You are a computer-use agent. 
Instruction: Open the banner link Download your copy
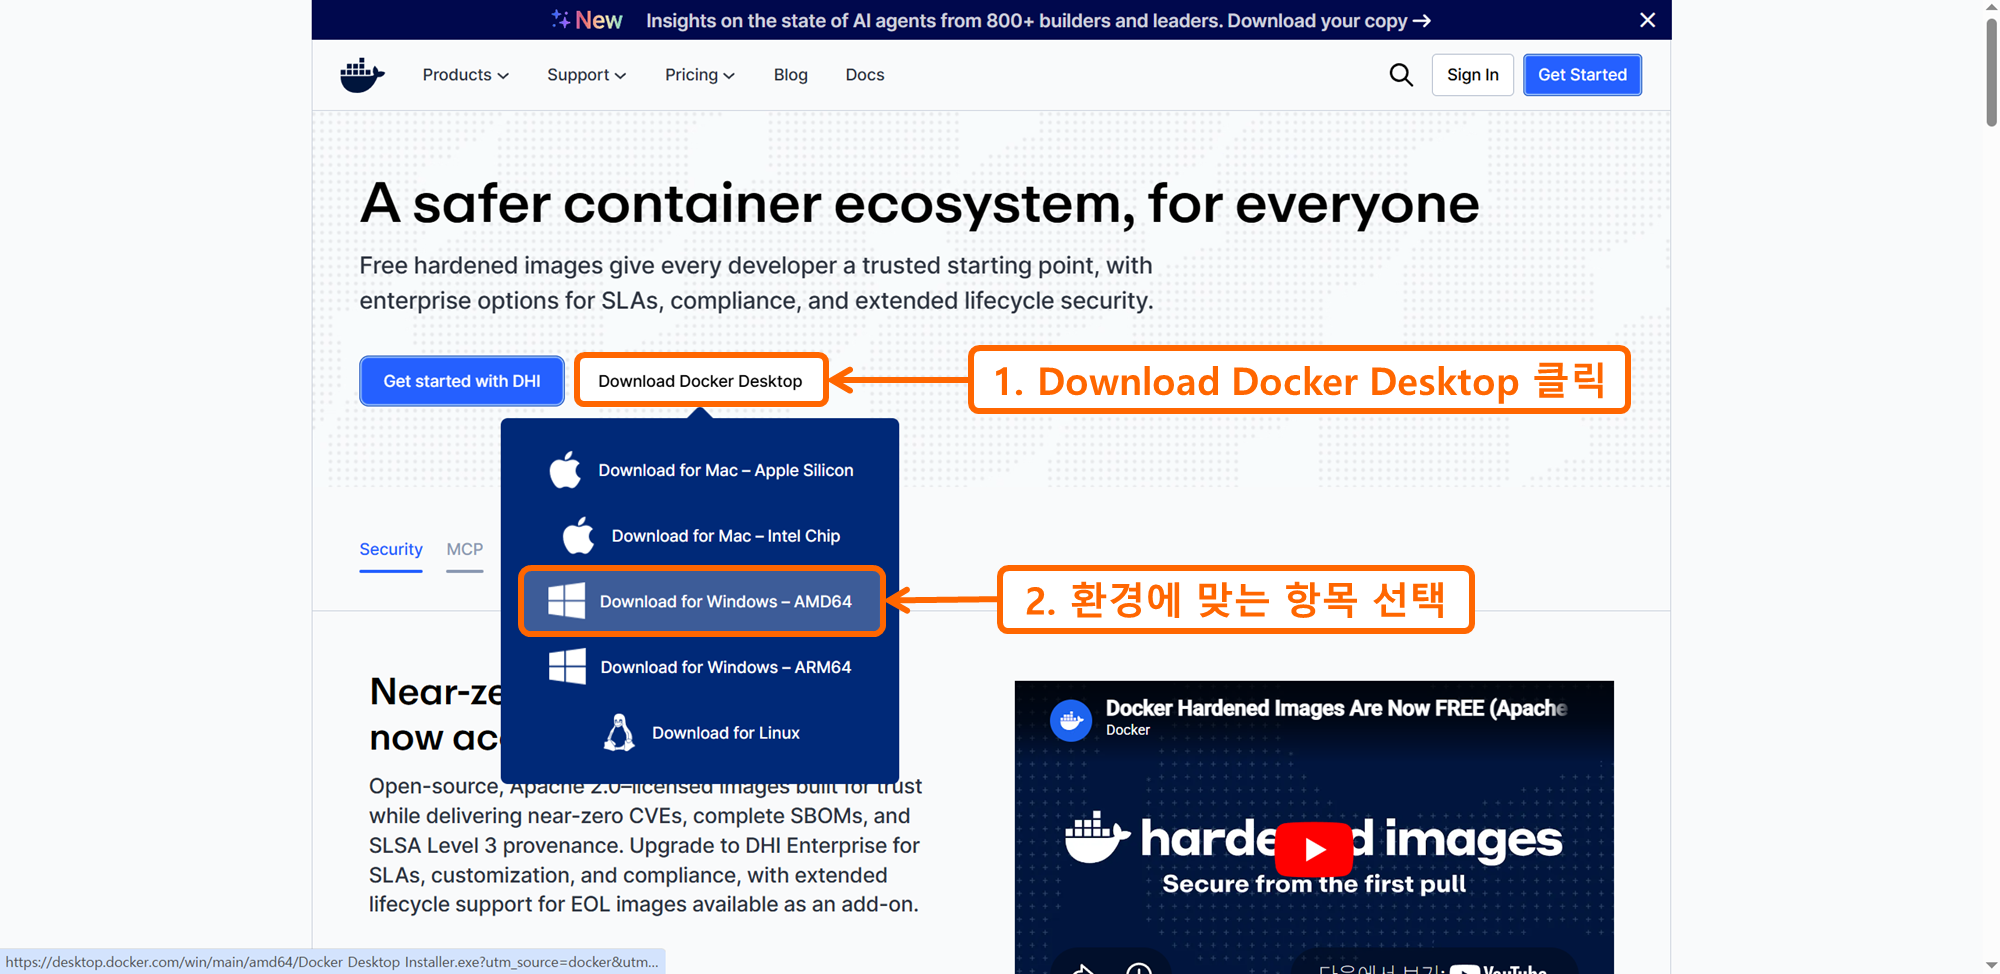pyautogui.click(x=1329, y=20)
